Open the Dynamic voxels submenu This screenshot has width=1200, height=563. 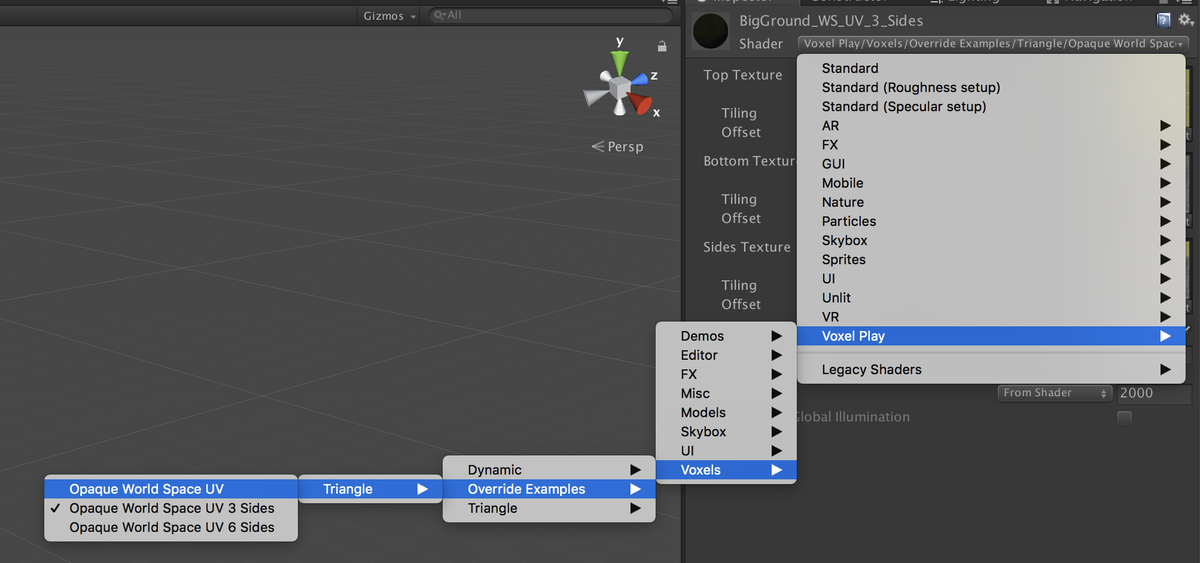click(x=549, y=470)
